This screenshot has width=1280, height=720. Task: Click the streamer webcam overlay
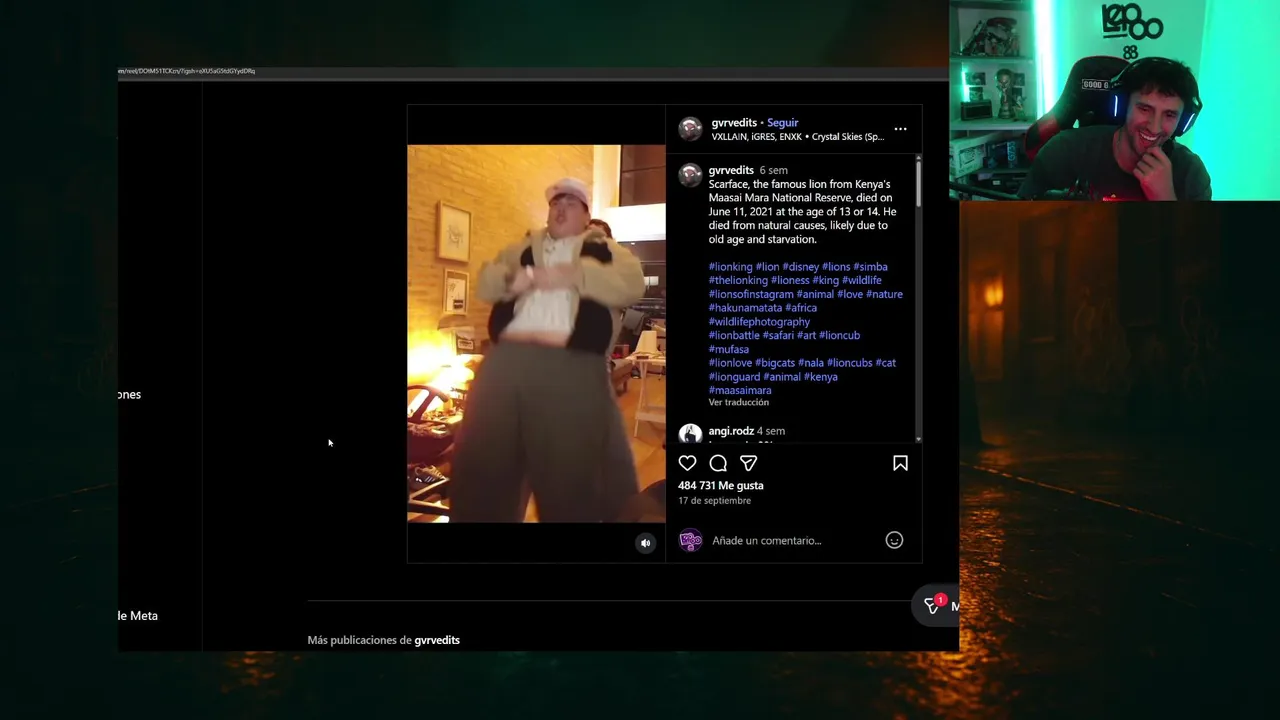click(1114, 100)
